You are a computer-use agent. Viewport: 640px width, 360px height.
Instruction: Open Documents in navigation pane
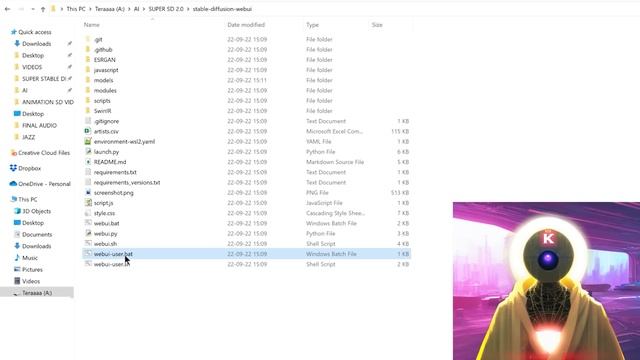pyautogui.click(x=37, y=234)
